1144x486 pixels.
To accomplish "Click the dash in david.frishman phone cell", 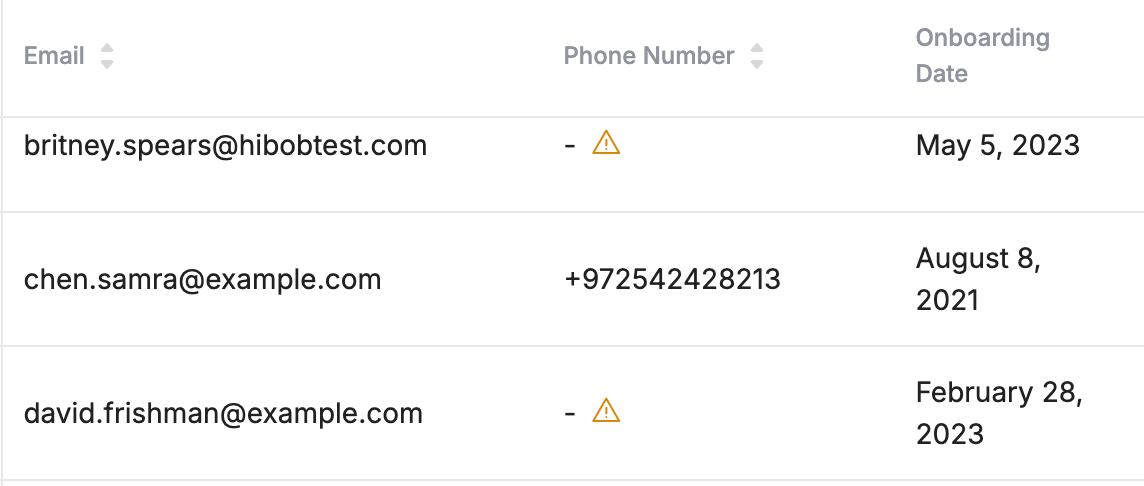I will pos(570,414).
